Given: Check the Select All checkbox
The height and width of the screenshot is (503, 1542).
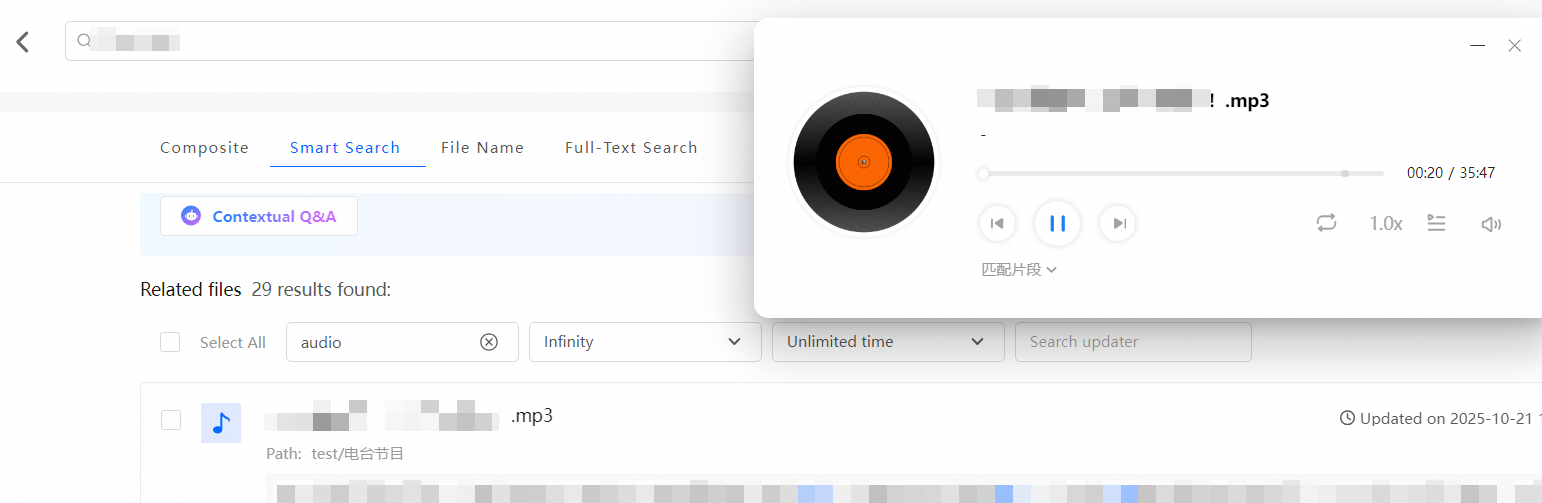Looking at the screenshot, I should point(170,342).
